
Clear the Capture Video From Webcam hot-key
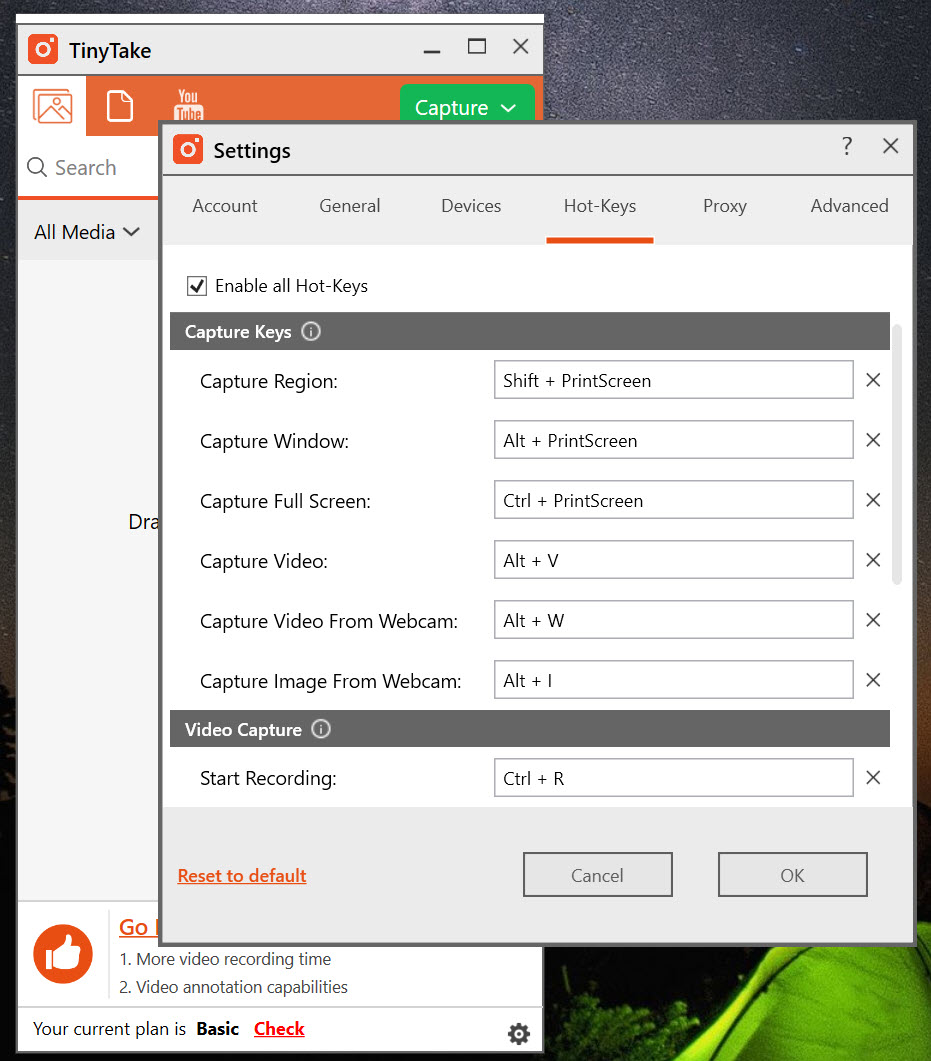873,621
